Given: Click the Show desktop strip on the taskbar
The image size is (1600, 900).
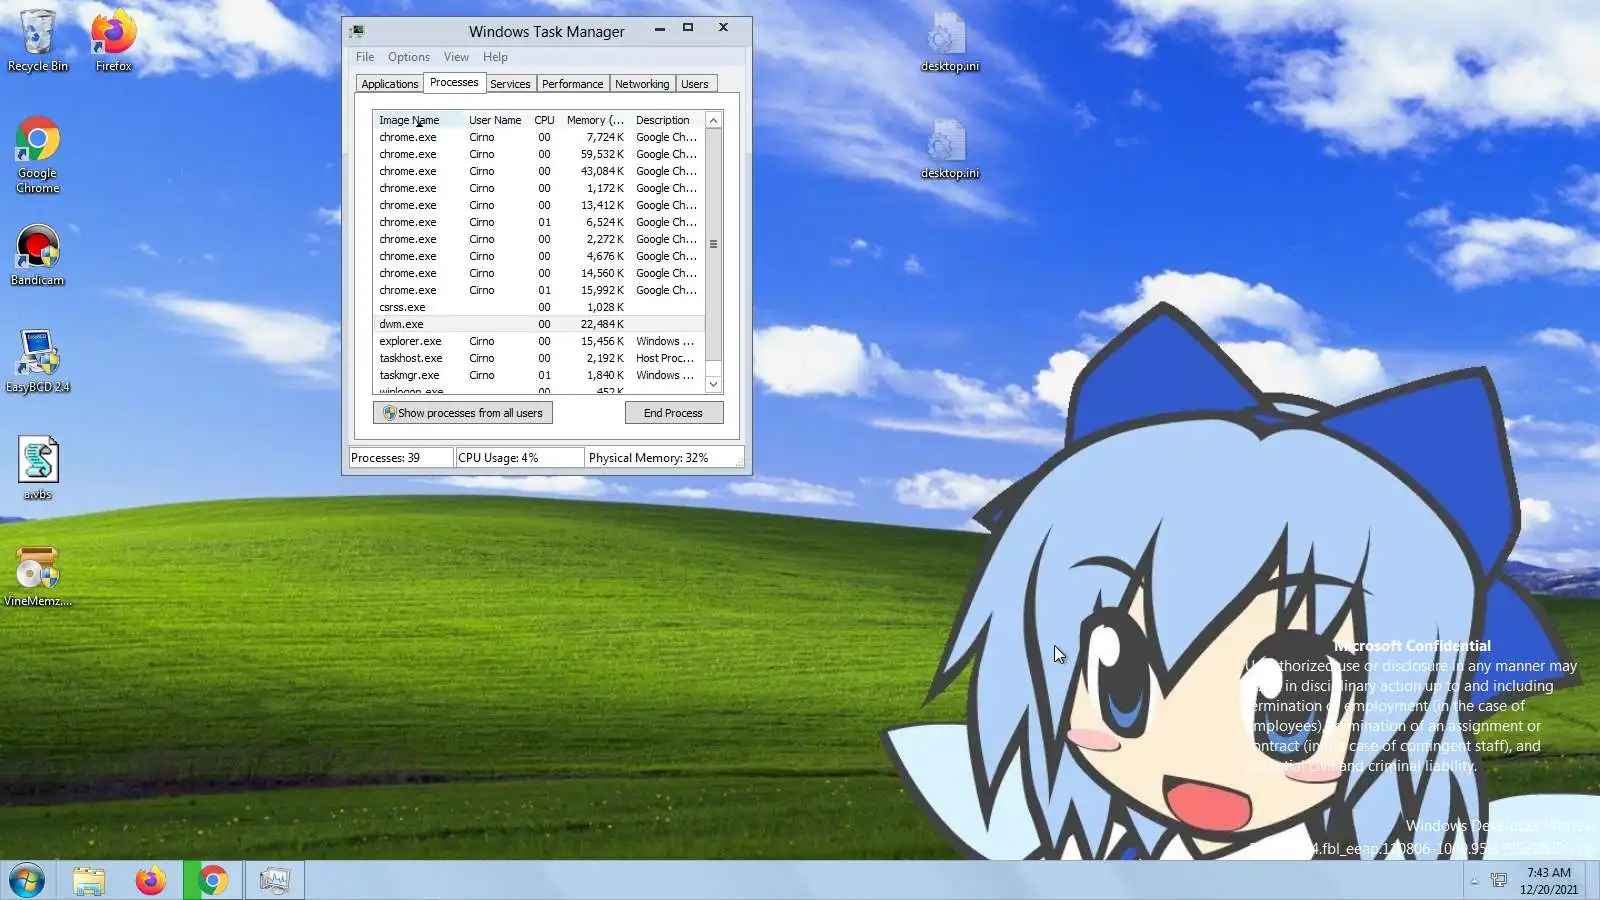Looking at the screenshot, I should click(1593, 881).
